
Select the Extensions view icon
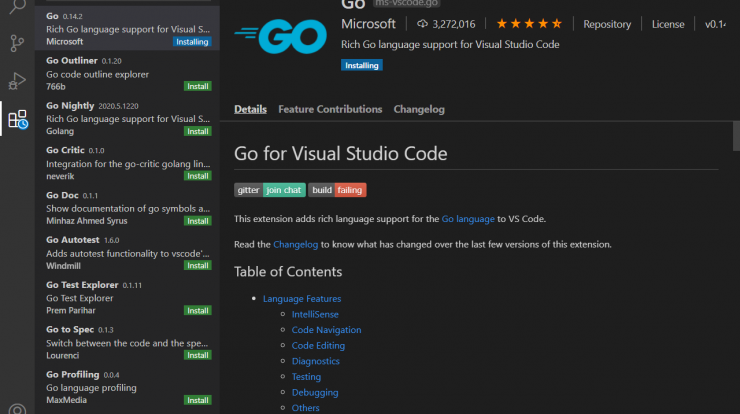point(18,119)
